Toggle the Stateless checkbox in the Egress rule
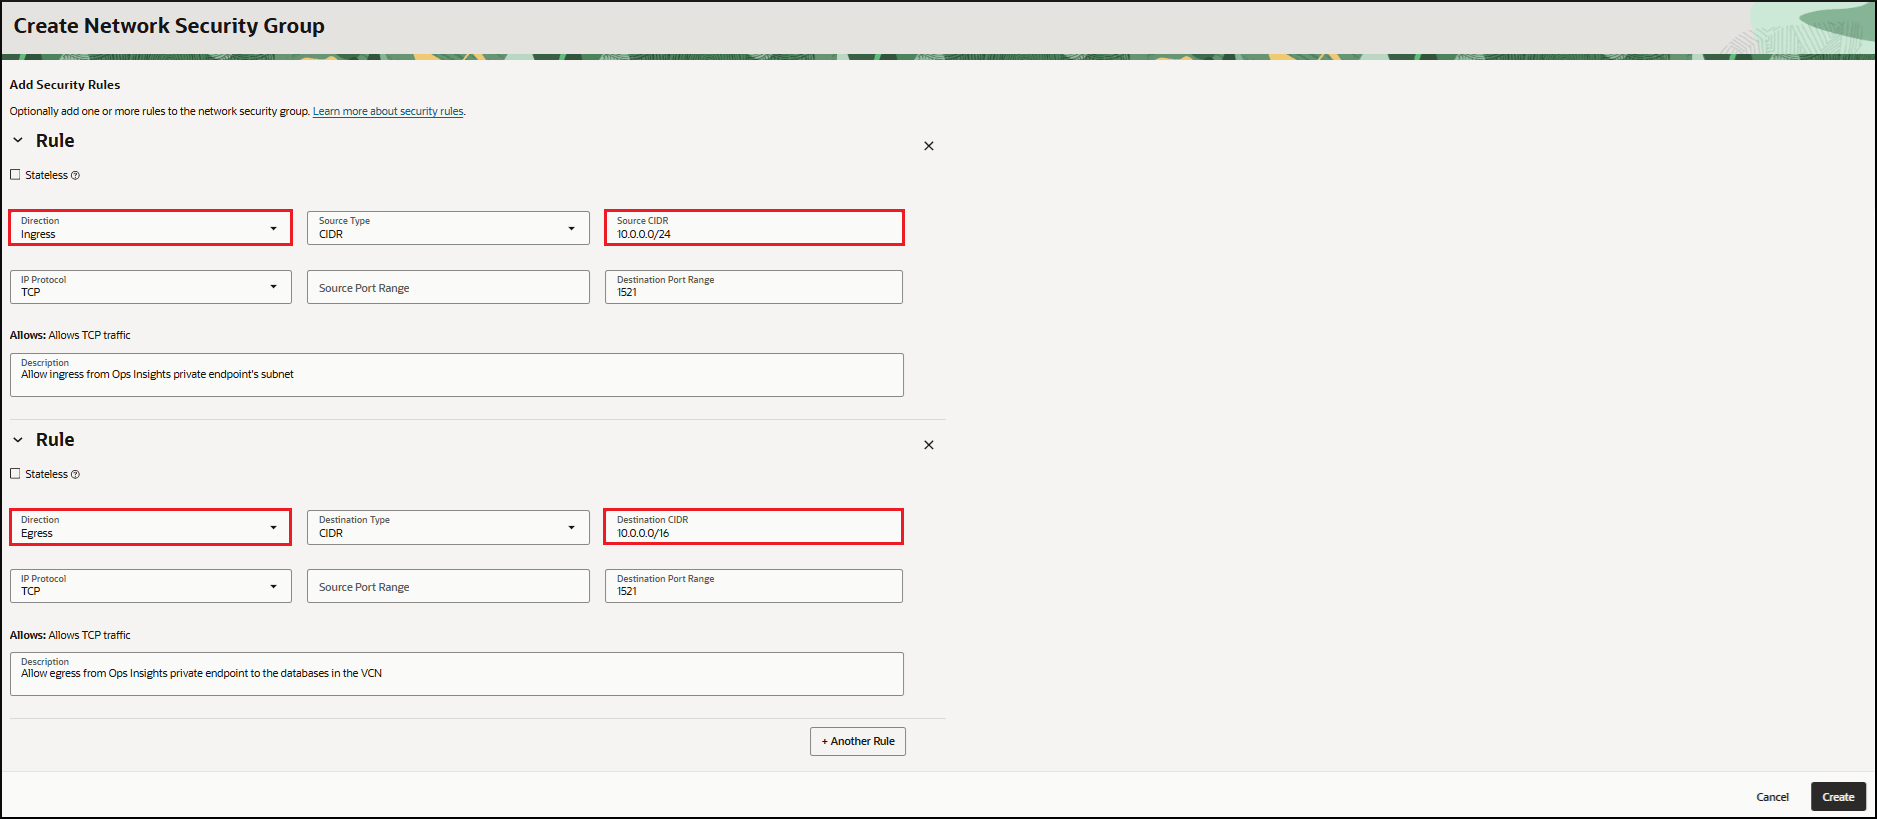This screenshot has height=819, width=1877. [15, 474]
